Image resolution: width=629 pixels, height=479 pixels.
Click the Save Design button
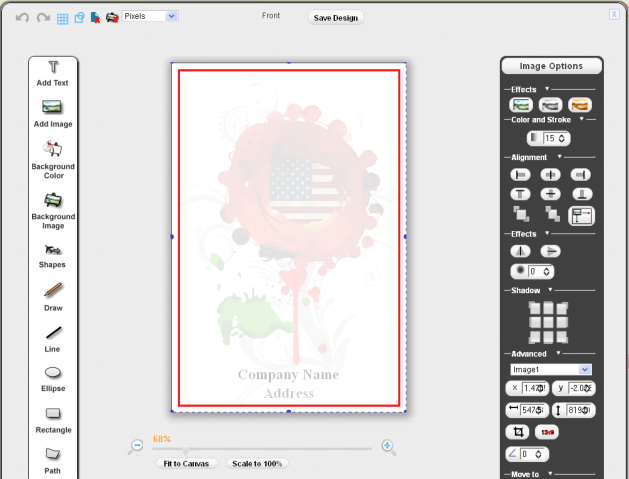pos(335,18)
